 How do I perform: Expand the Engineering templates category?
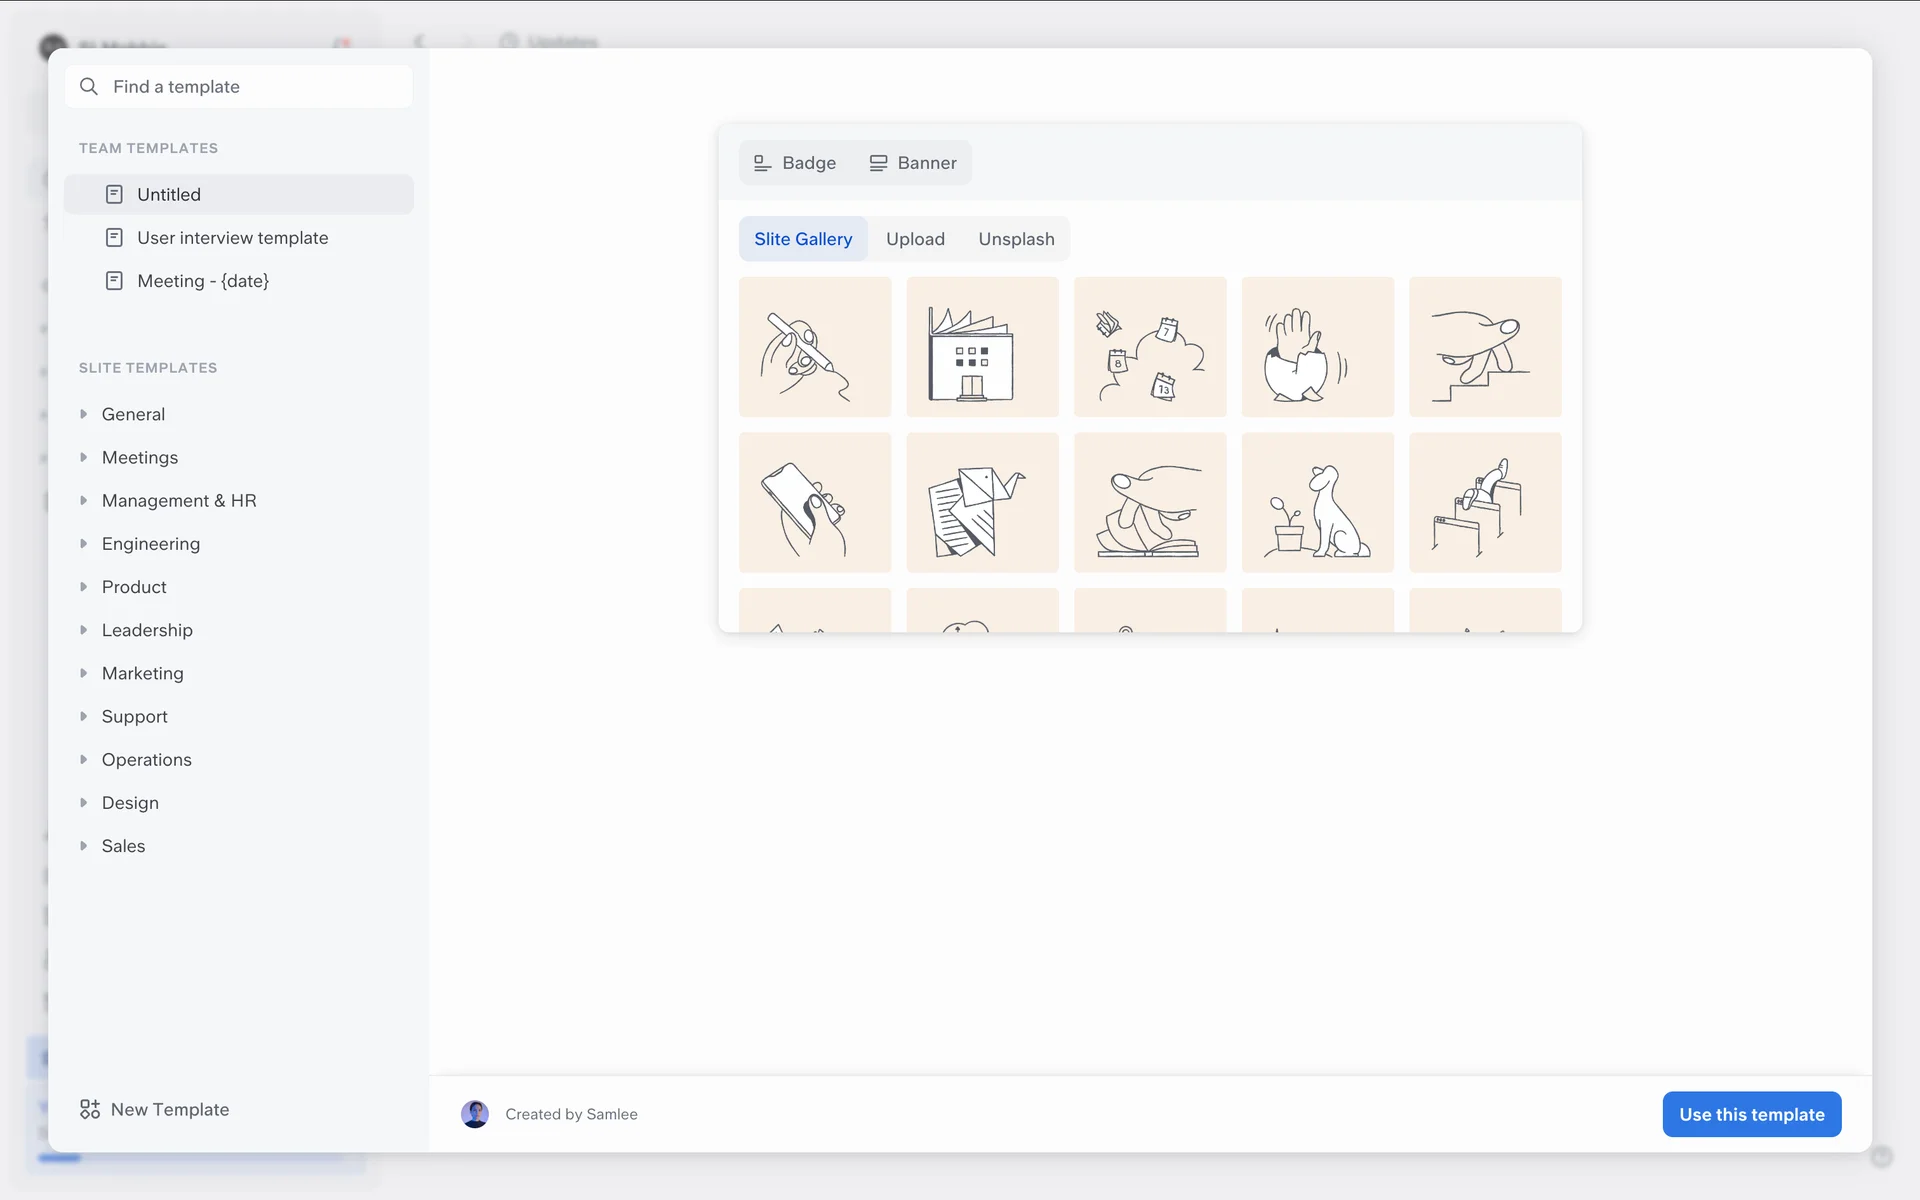tap(84, 544)
